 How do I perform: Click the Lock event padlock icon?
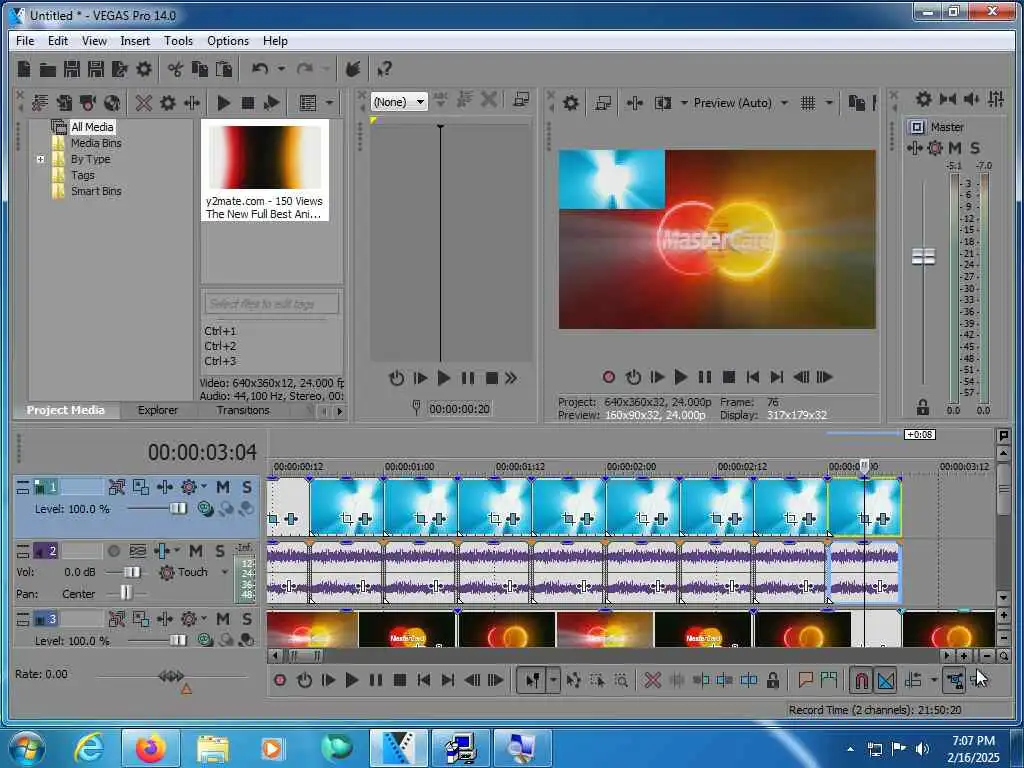[773, 680]
